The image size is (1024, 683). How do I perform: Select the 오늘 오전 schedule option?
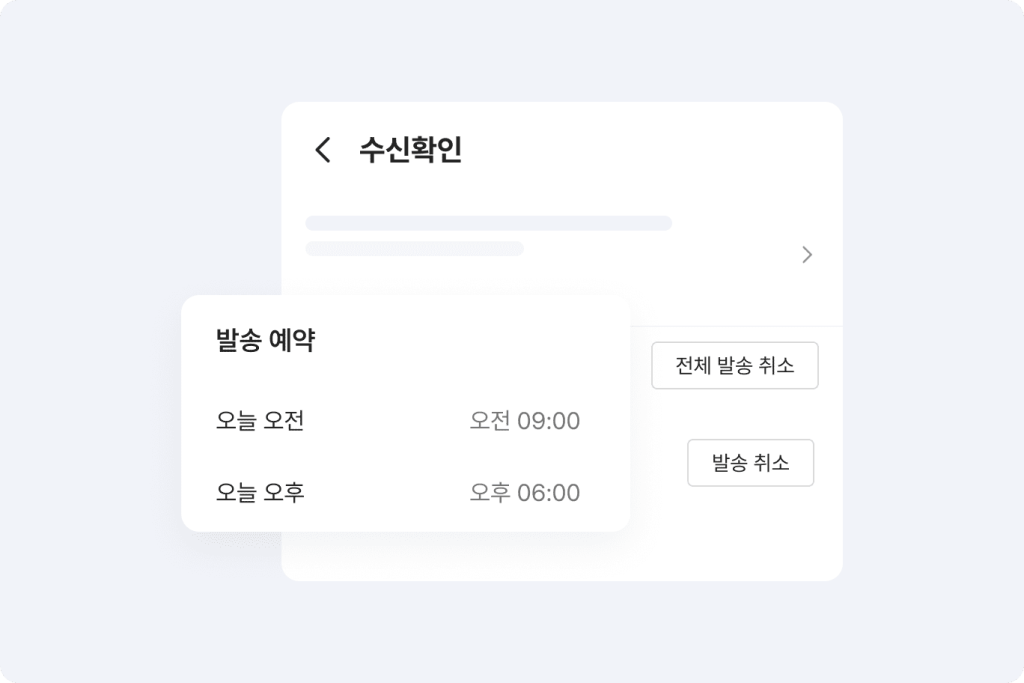click(x=260, y=421)
